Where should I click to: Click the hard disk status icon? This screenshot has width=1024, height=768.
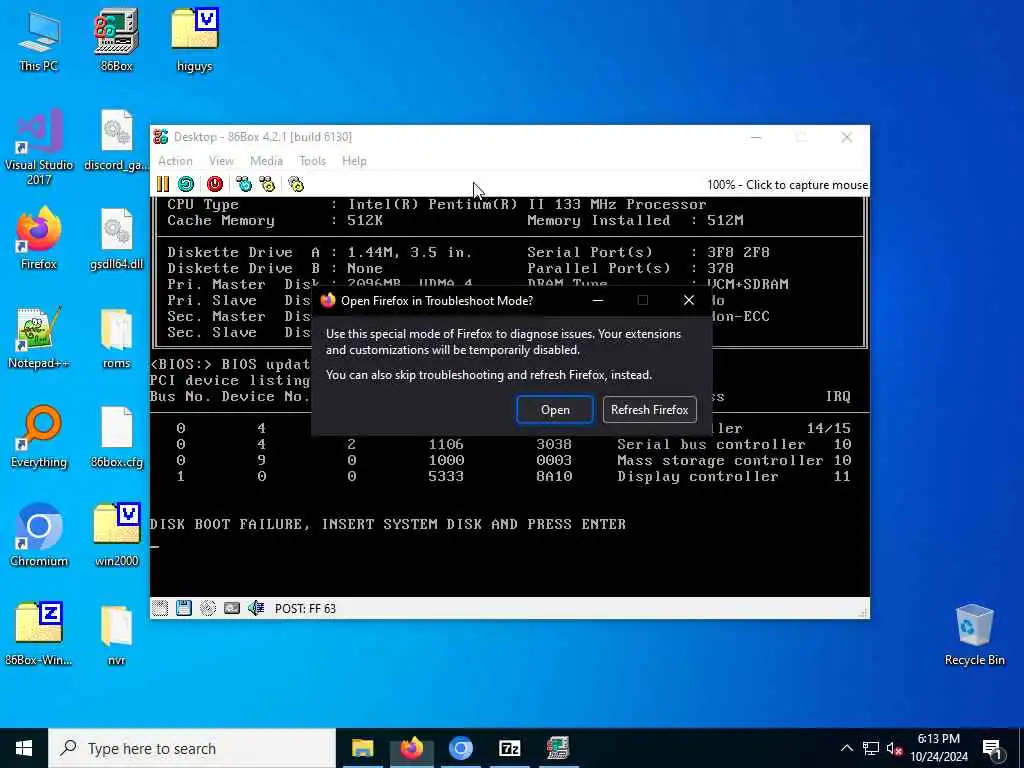coord(232,609)
